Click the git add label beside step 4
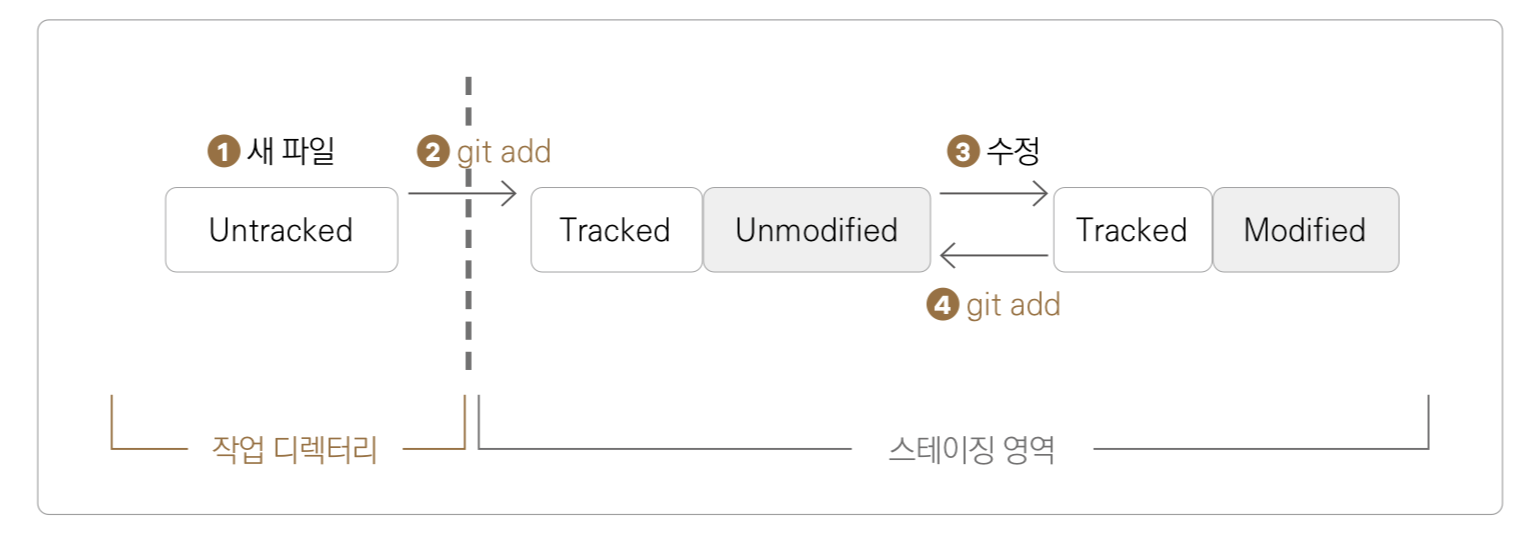The width and height of the screenshot is (1540, 534). point(1013,304)
